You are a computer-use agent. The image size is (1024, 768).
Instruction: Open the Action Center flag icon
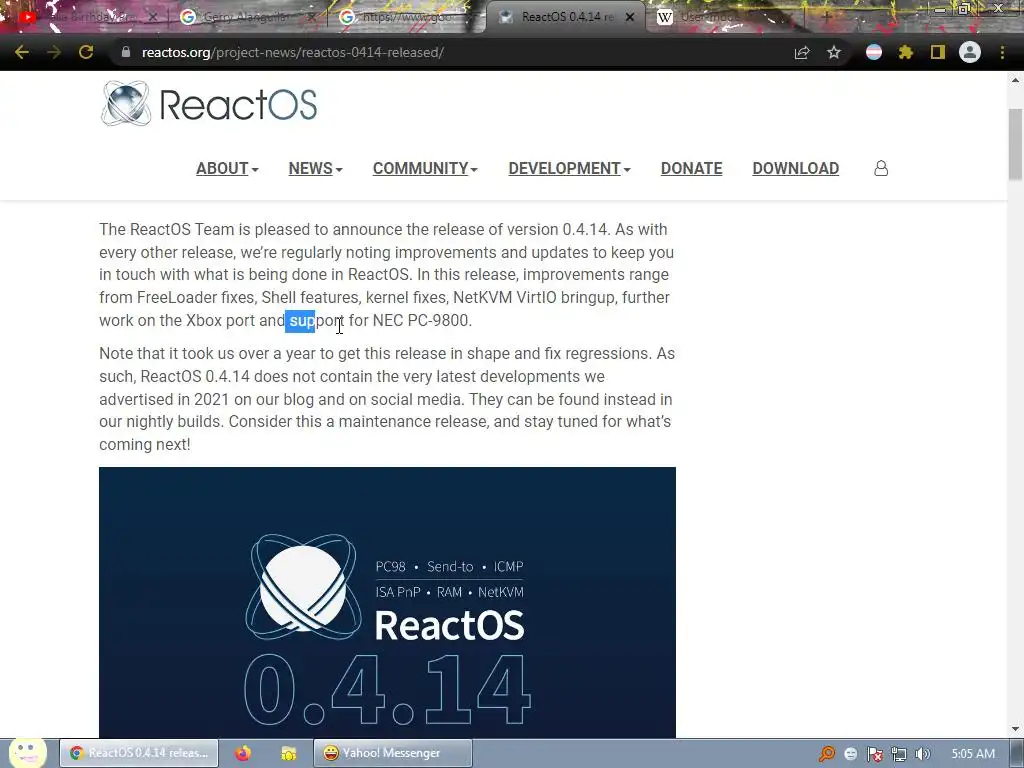[874, 754]
